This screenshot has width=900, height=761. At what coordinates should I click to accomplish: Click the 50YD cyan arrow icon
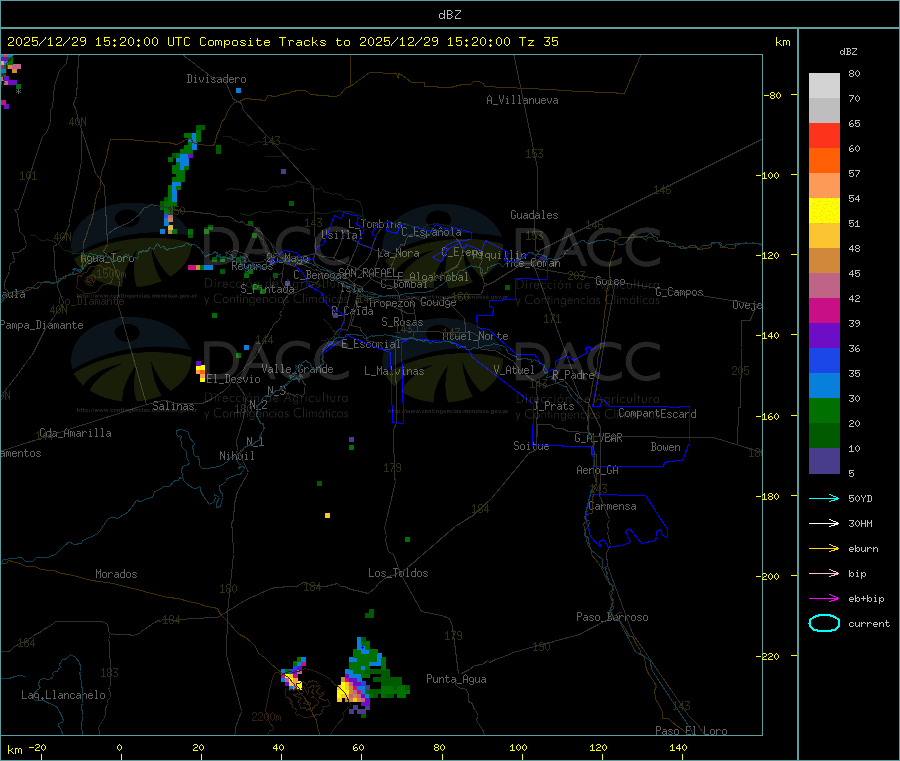coord(824,498)
